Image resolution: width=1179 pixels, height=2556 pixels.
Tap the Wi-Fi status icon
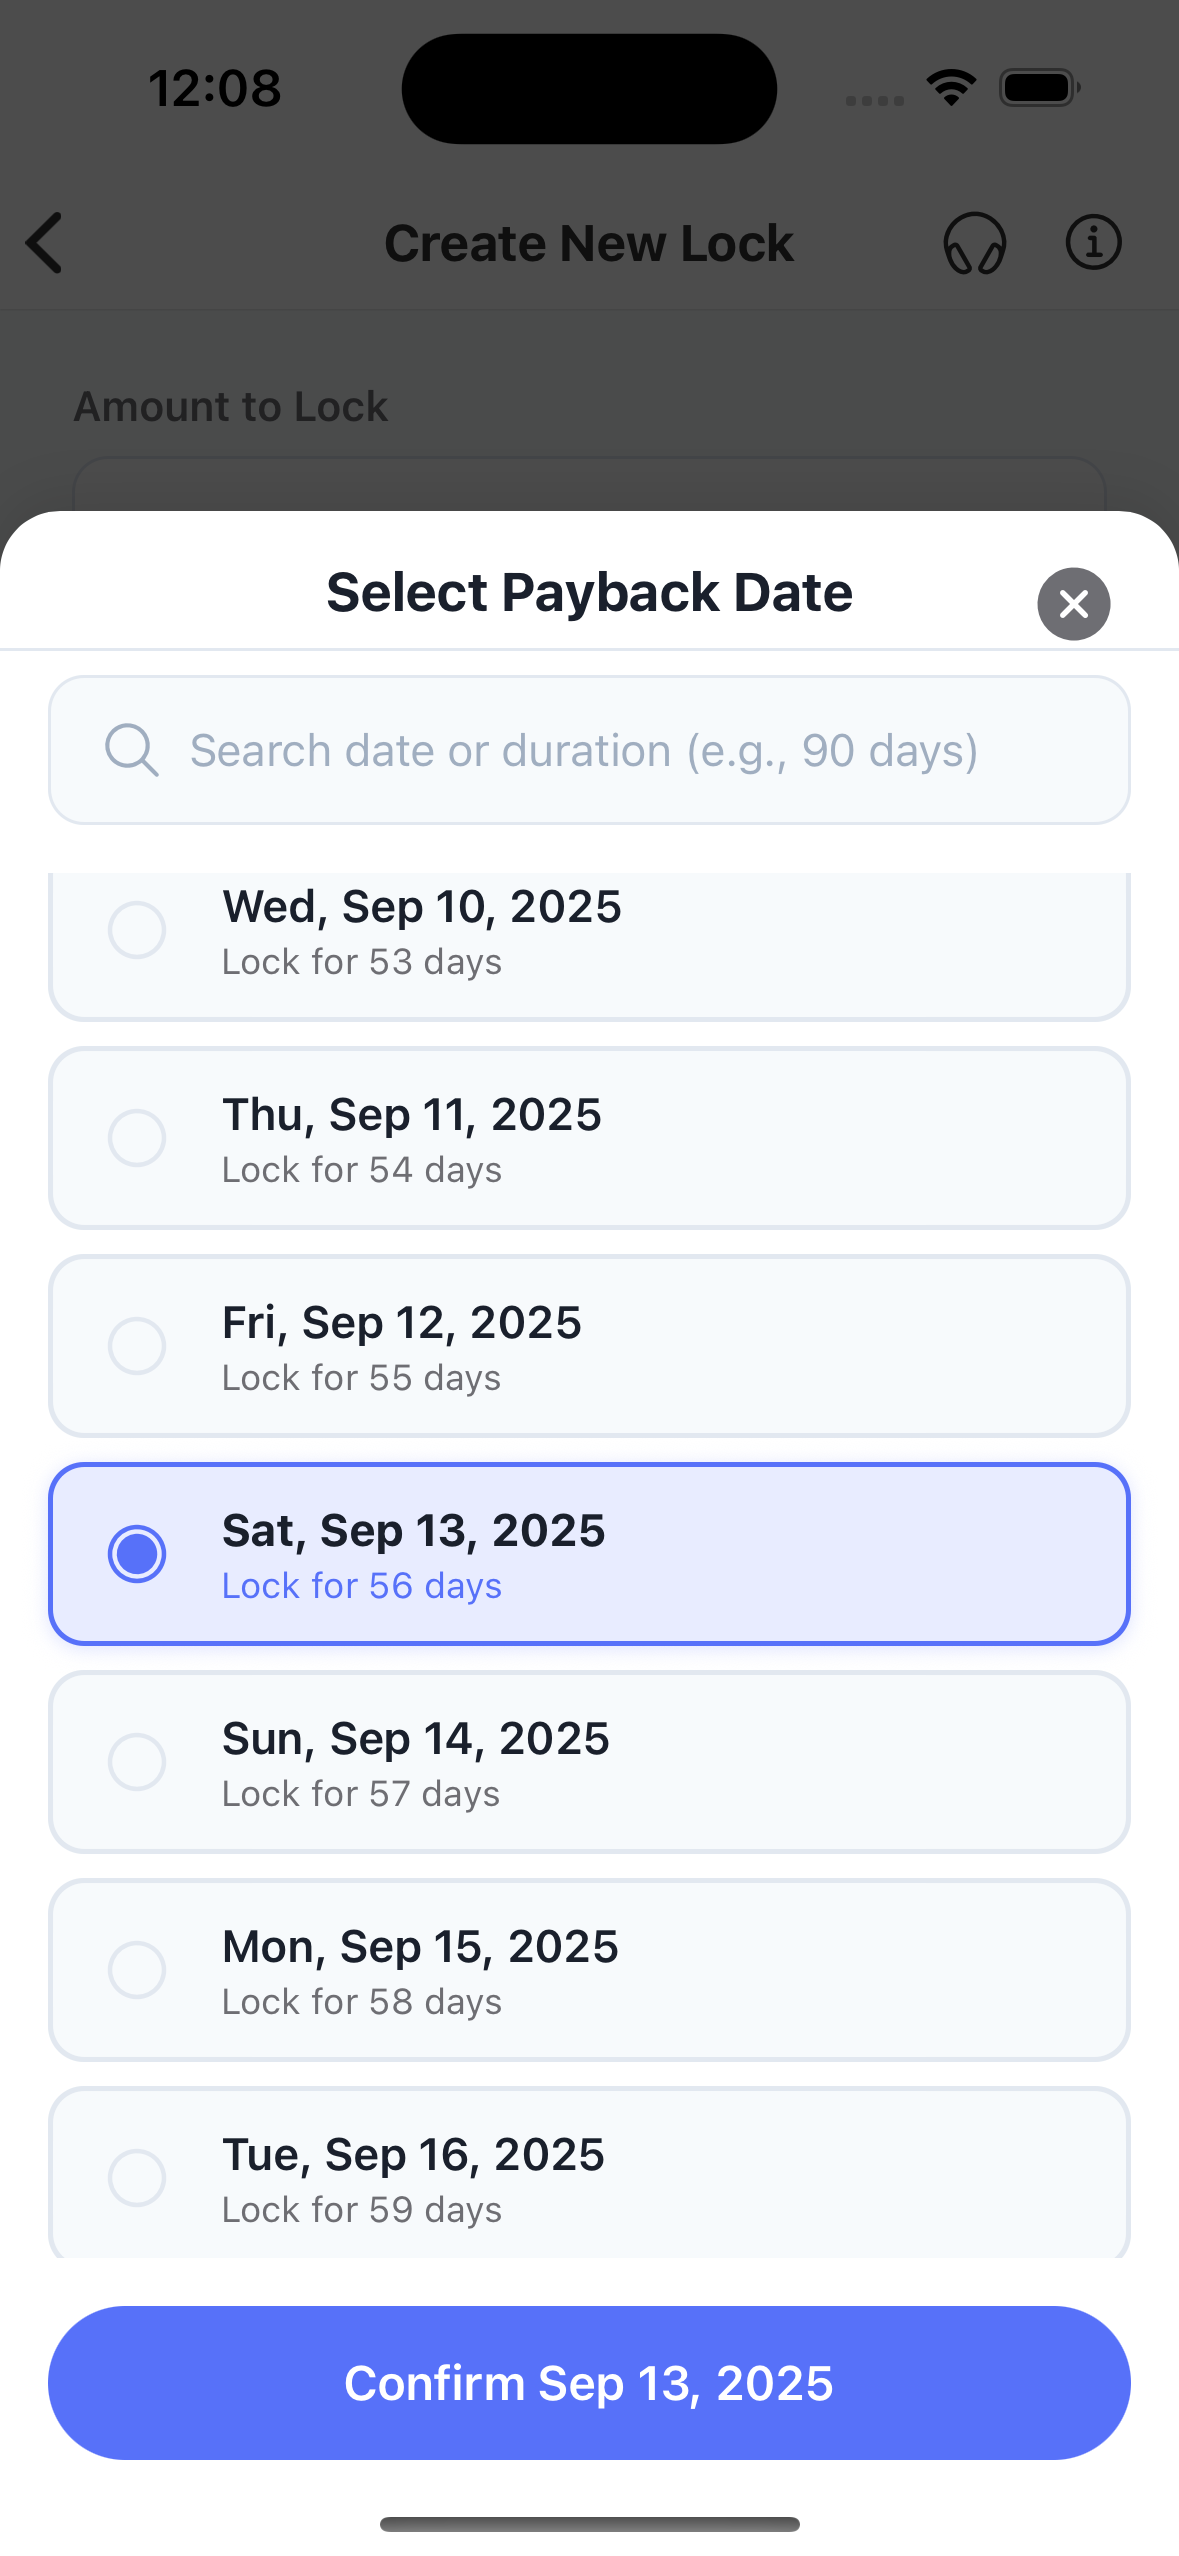pos(951,88)
